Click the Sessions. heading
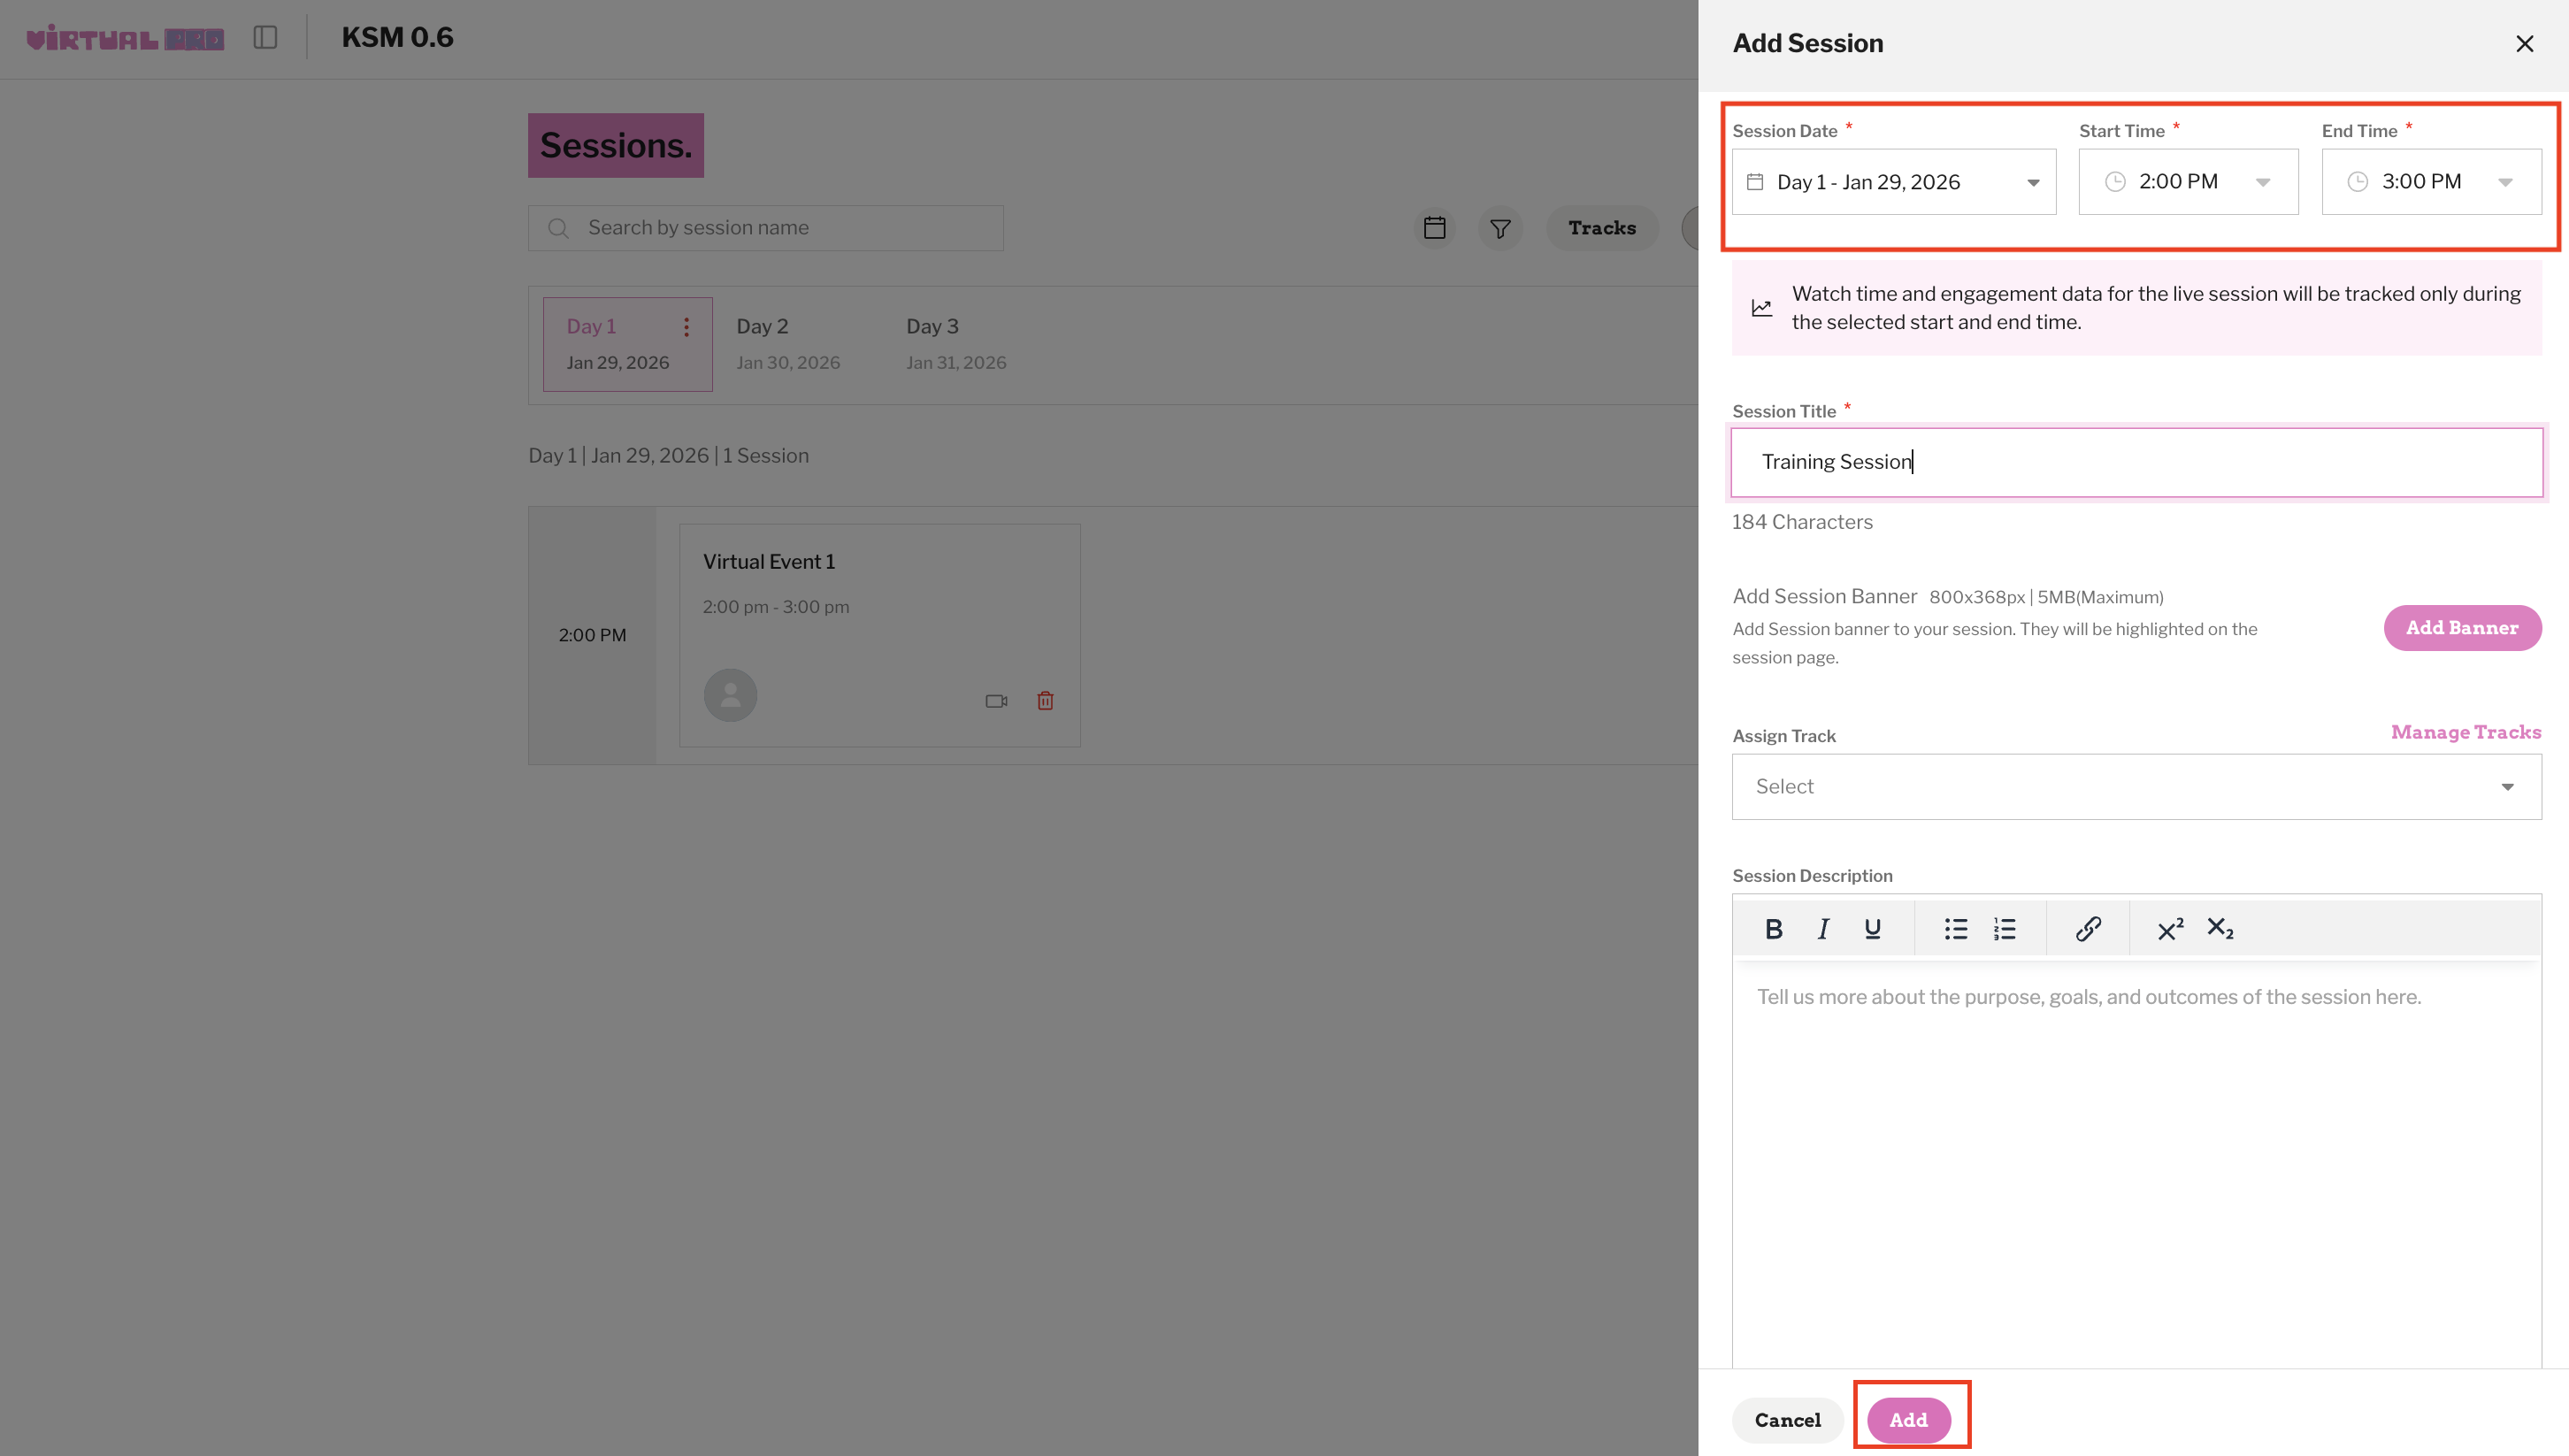 [615, 145]
